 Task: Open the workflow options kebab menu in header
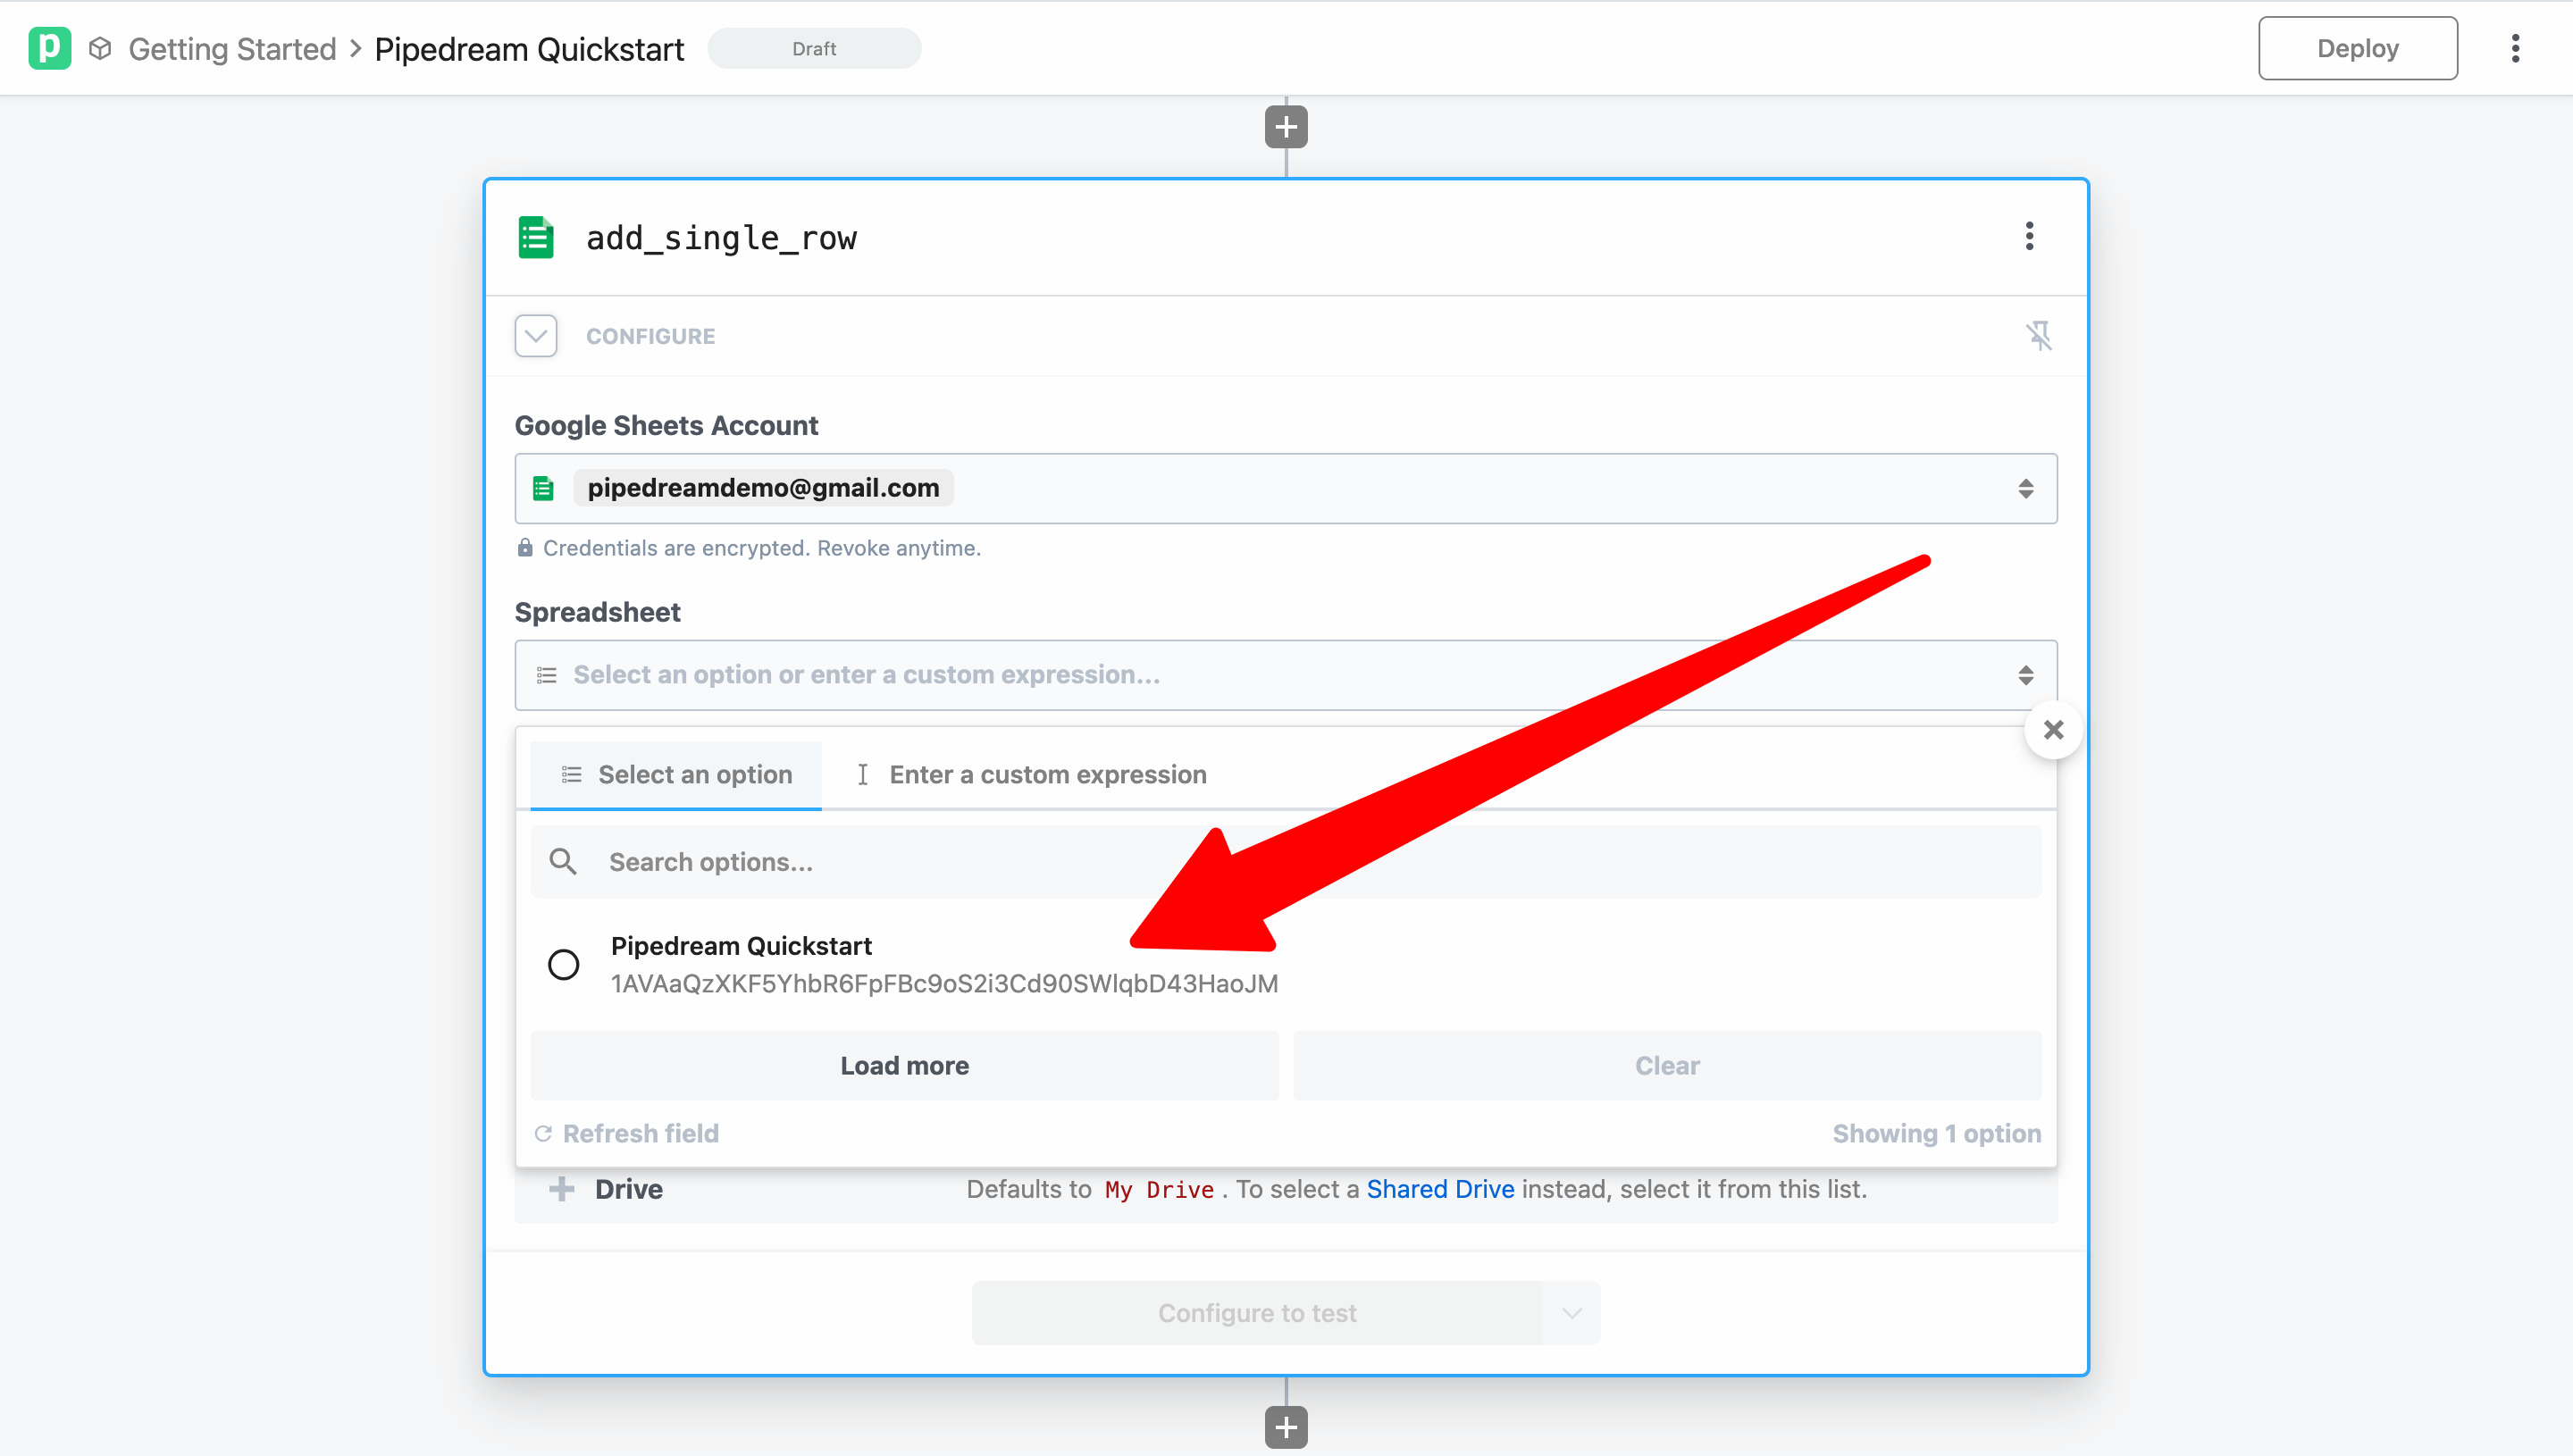pos(2515,48)
